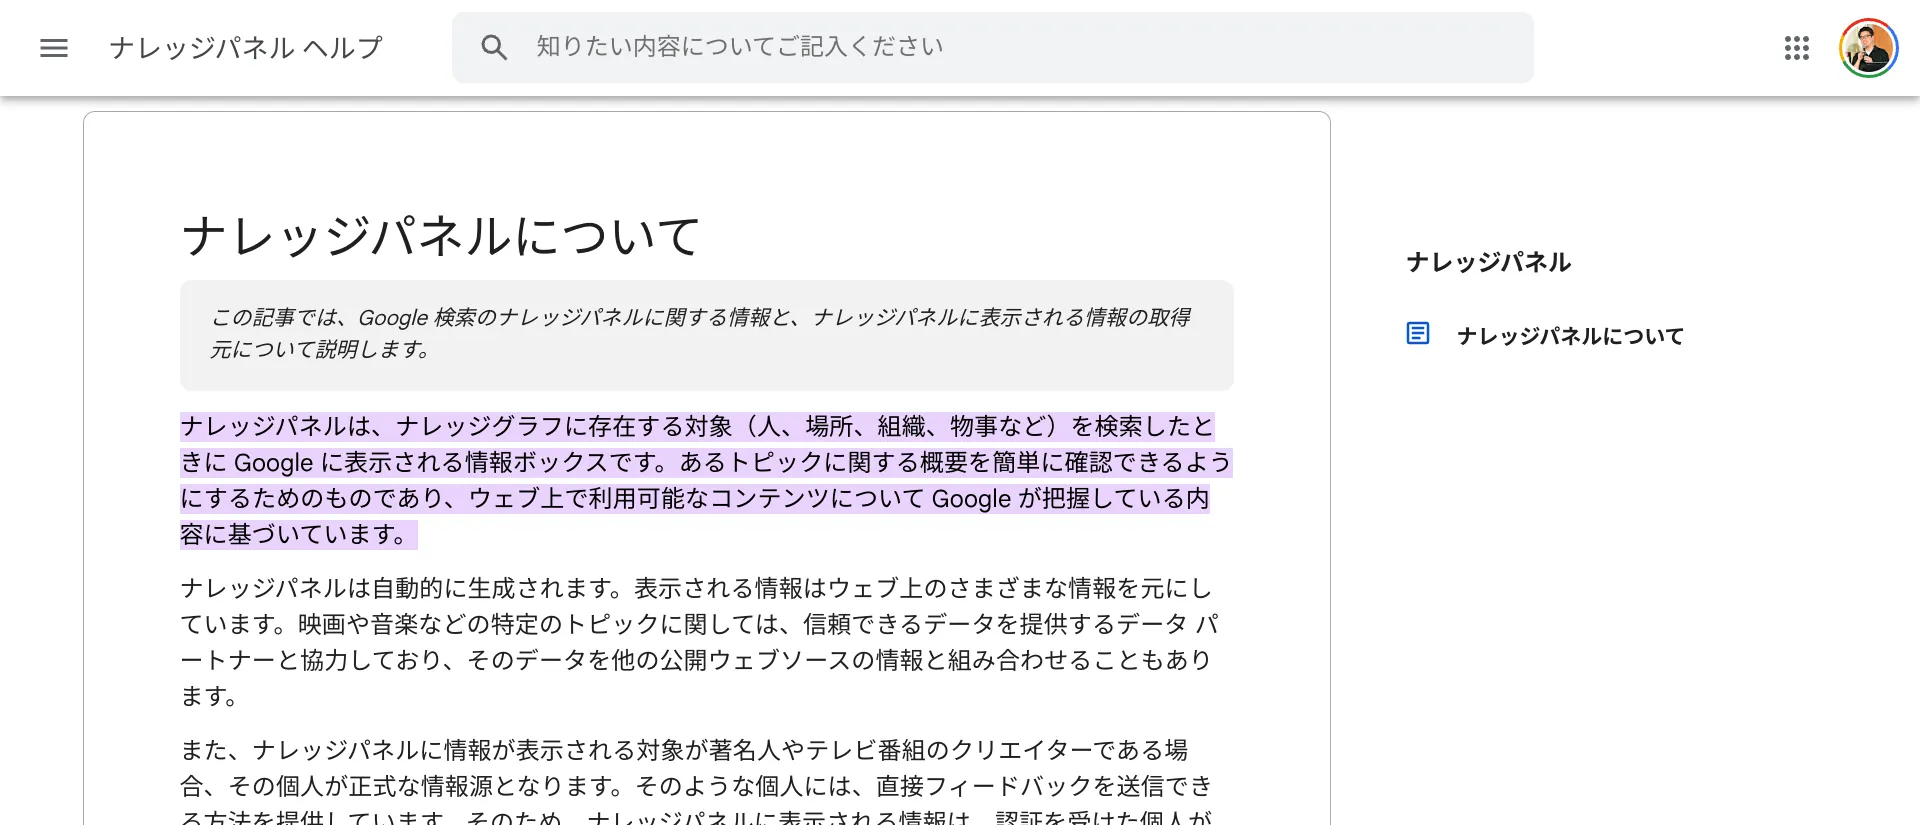Image resolution: width=1920 pixels, height=825 pixels.
Task: Open the account profile avatar
Action: 1868,48
